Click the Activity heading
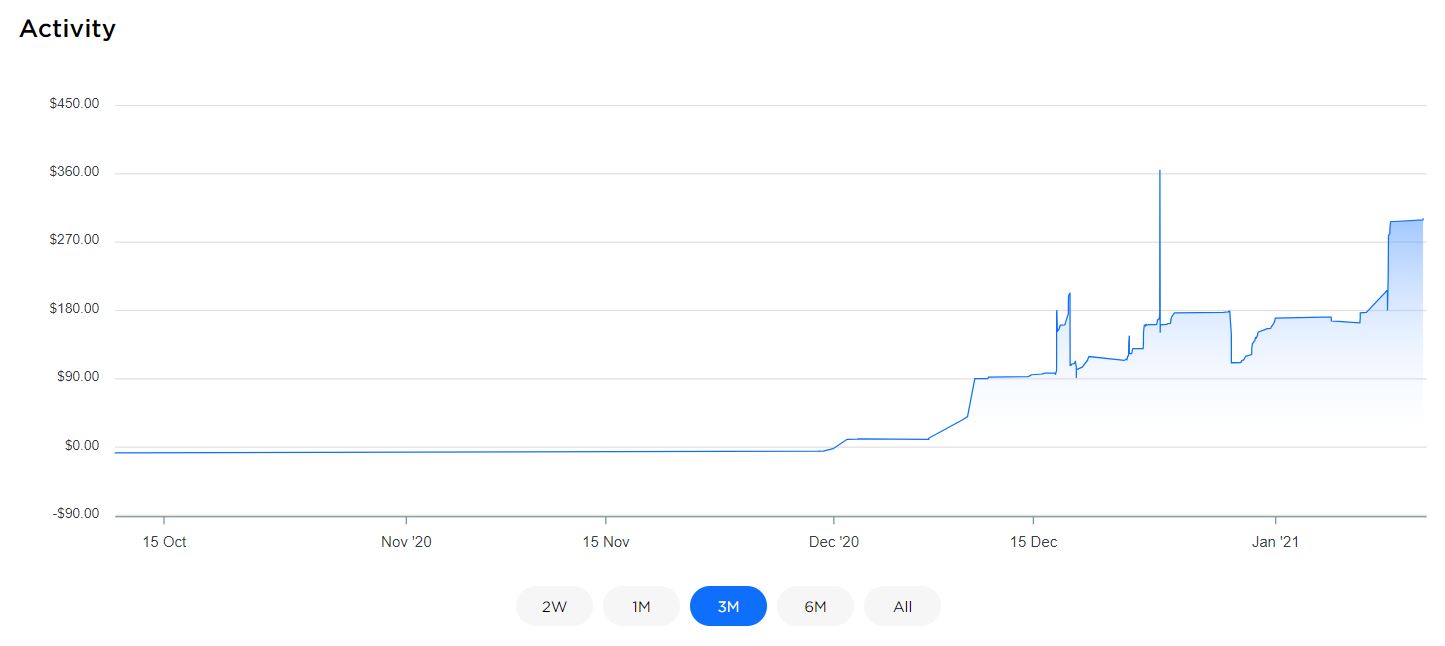Screen dimensions: 1445x646 (66, 29)
